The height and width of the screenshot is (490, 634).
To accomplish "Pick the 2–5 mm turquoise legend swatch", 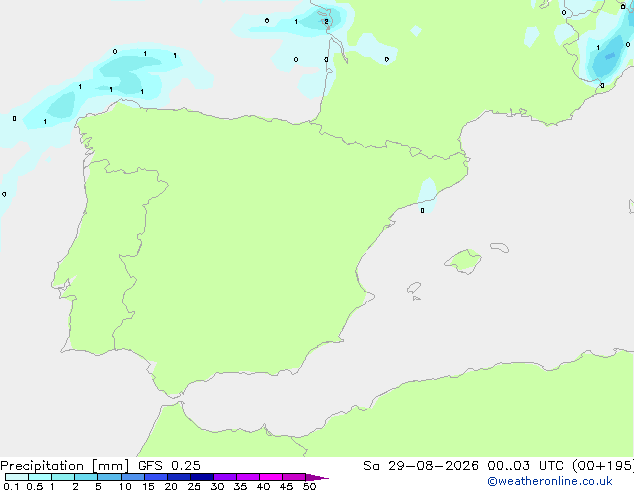I will [x=86, y=477].
